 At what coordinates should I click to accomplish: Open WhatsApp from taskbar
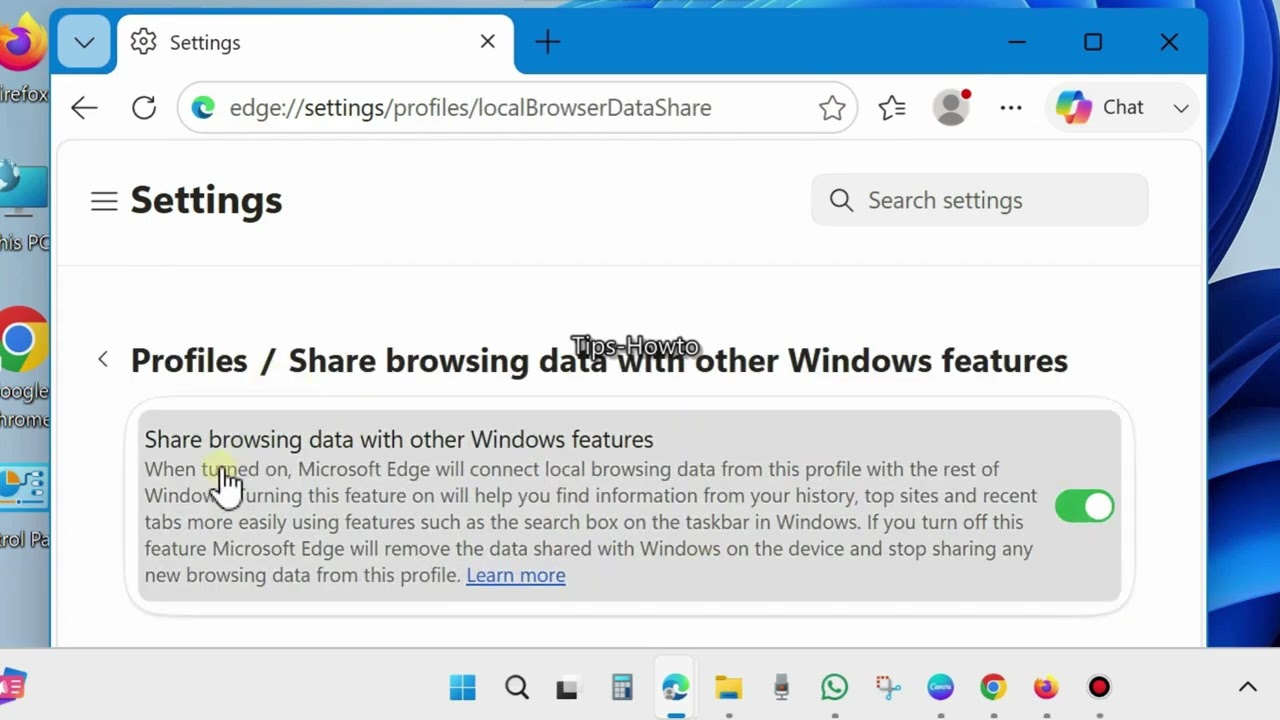834,687
